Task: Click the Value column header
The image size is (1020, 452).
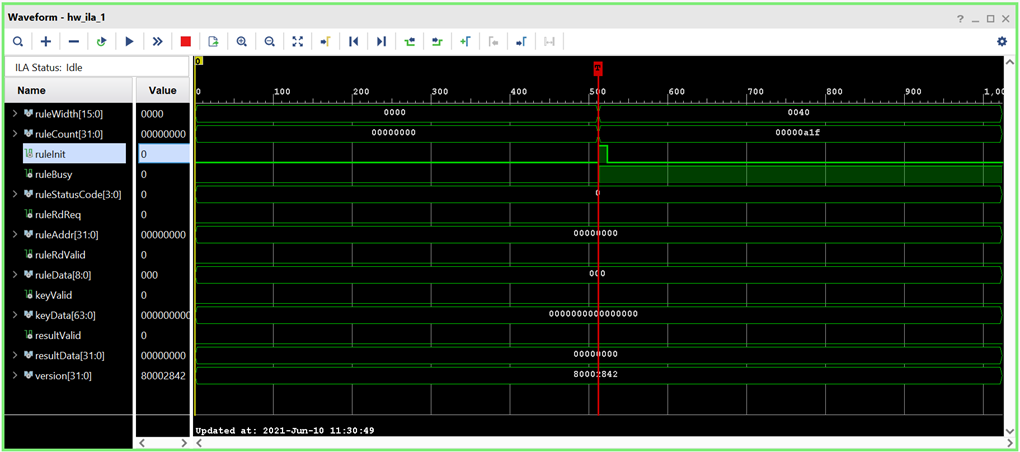Action: 163,90
